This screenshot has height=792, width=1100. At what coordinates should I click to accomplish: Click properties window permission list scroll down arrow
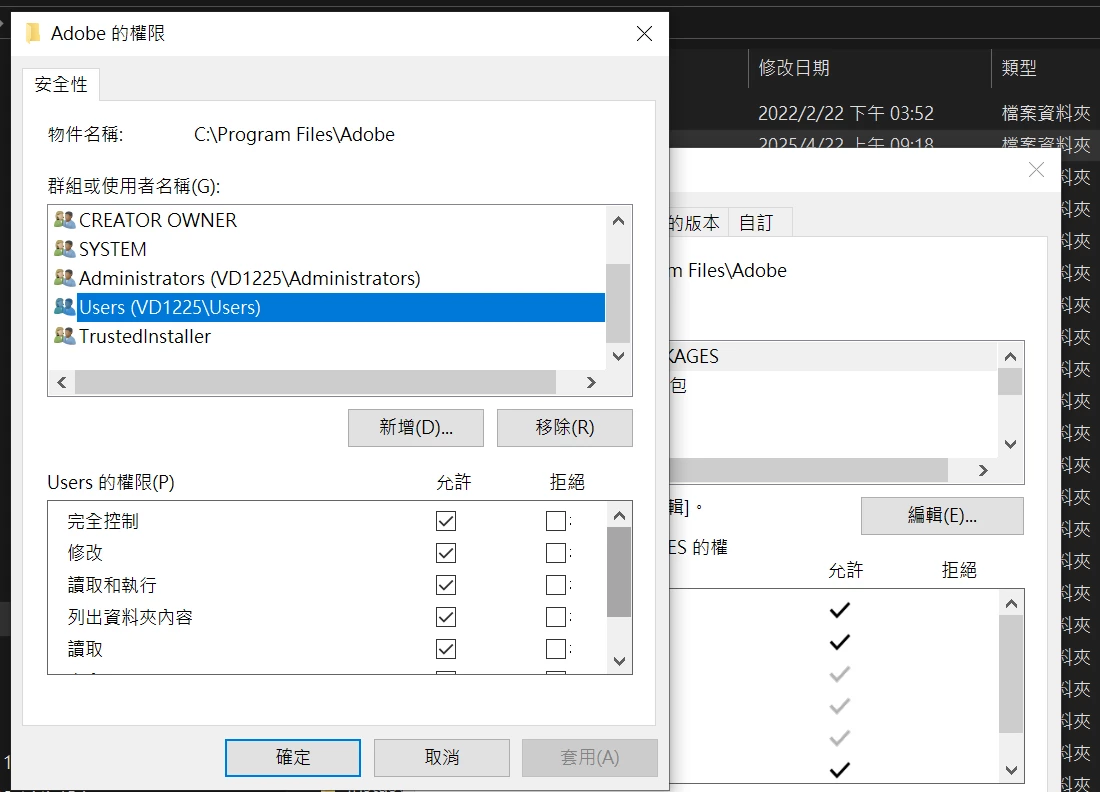tap(1011, 770)
